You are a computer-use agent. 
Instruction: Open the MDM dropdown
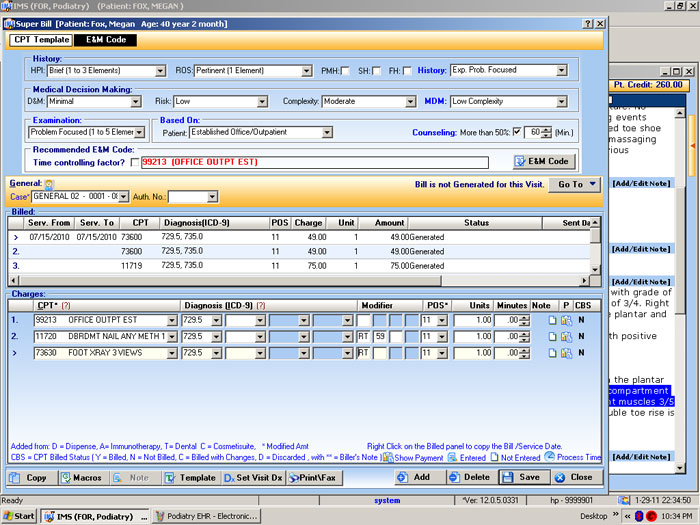pos(562,102)
